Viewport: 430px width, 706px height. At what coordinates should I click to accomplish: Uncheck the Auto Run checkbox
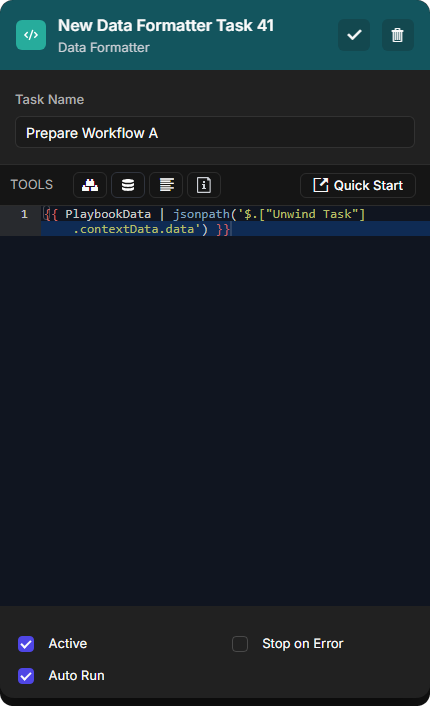tap(26, 676)
